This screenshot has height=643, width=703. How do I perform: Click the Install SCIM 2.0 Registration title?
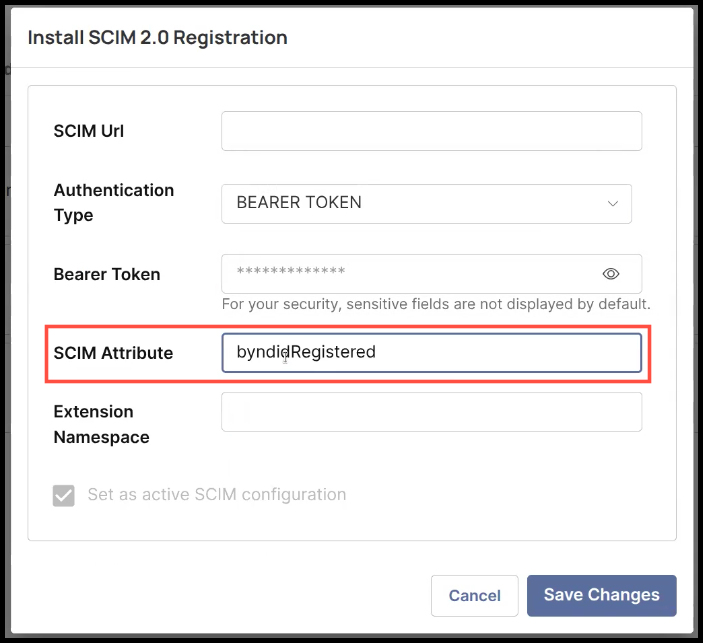coord(157,38)
